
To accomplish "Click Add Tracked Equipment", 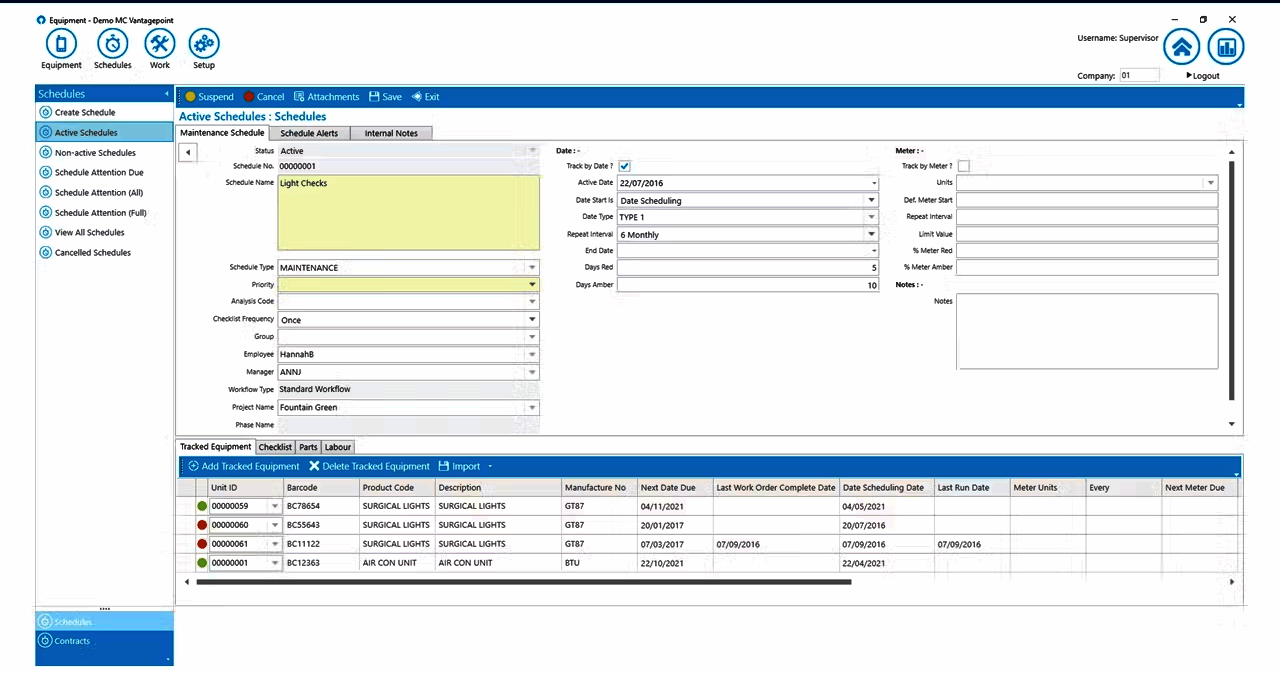I will (243, 466).
